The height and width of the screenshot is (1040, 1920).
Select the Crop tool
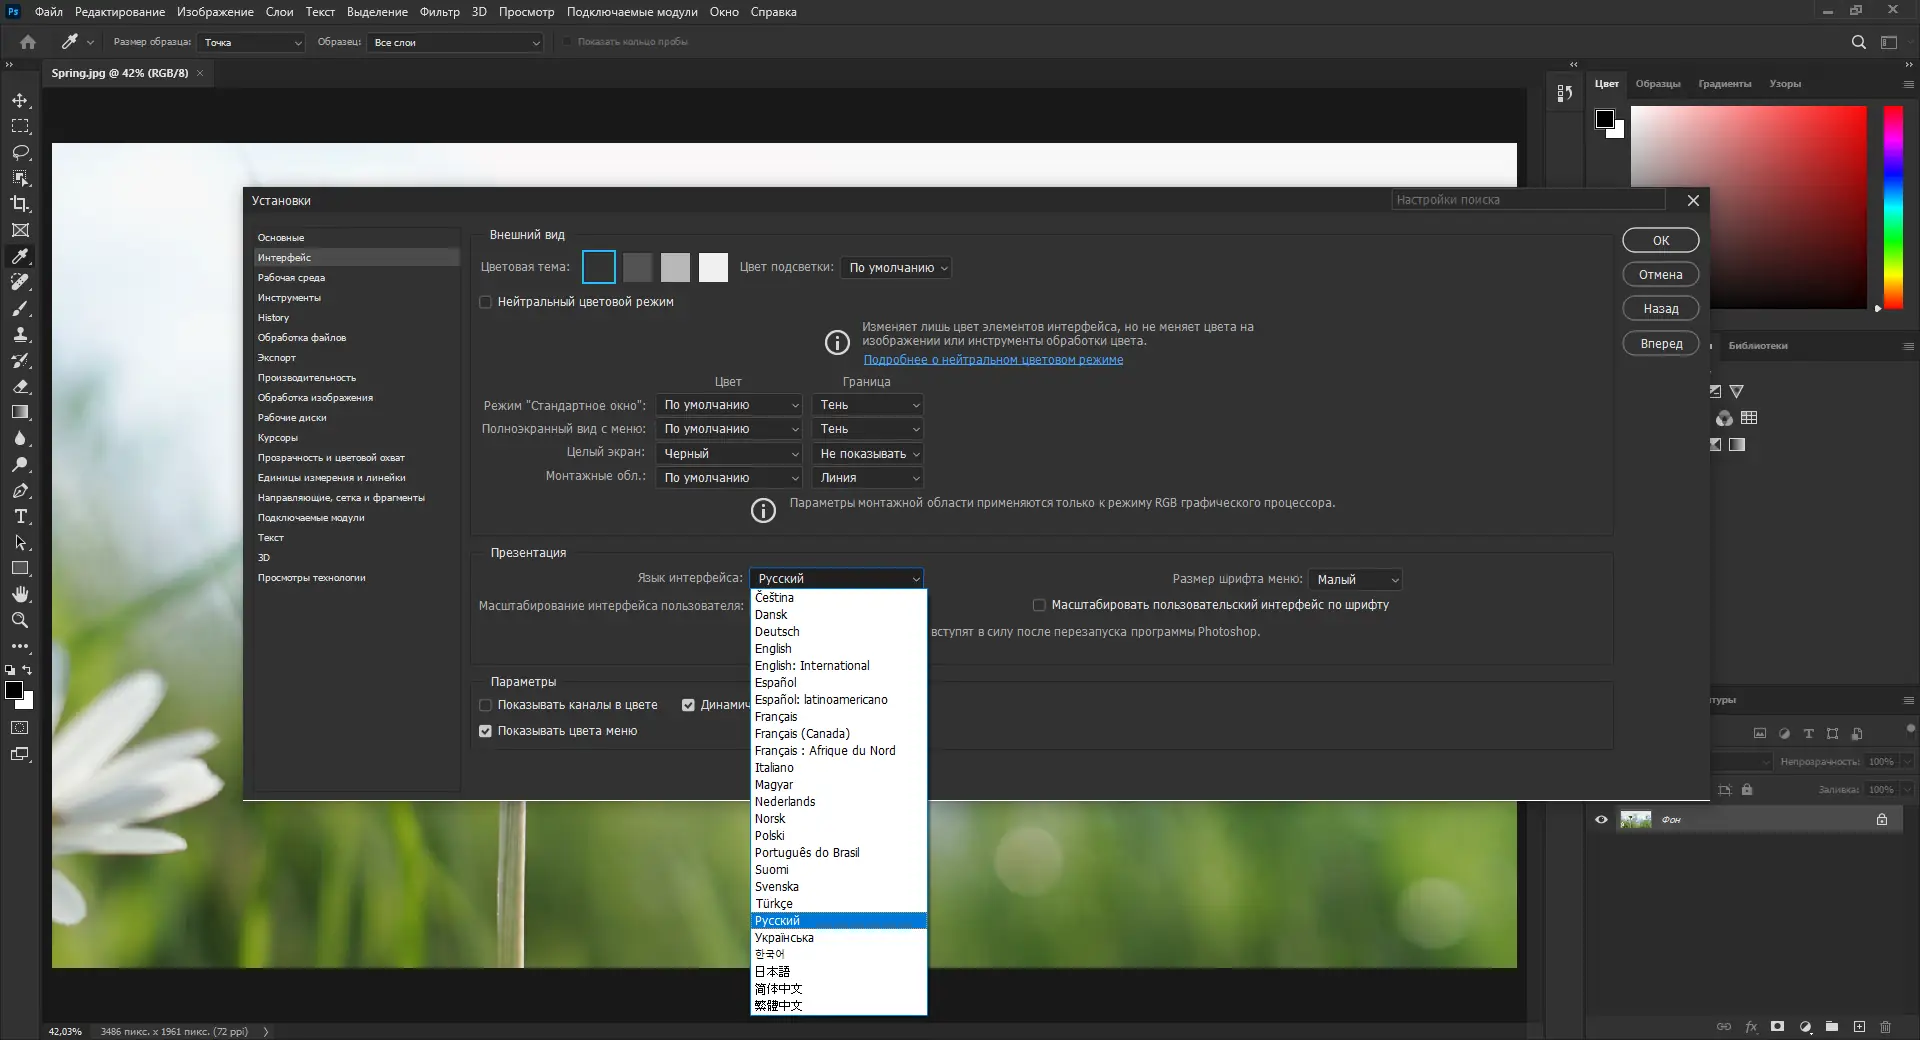point(20,204)
